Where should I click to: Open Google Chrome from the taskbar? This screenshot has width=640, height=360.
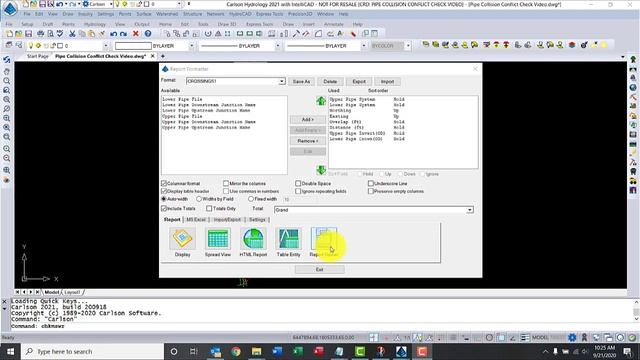pos(236,351)
